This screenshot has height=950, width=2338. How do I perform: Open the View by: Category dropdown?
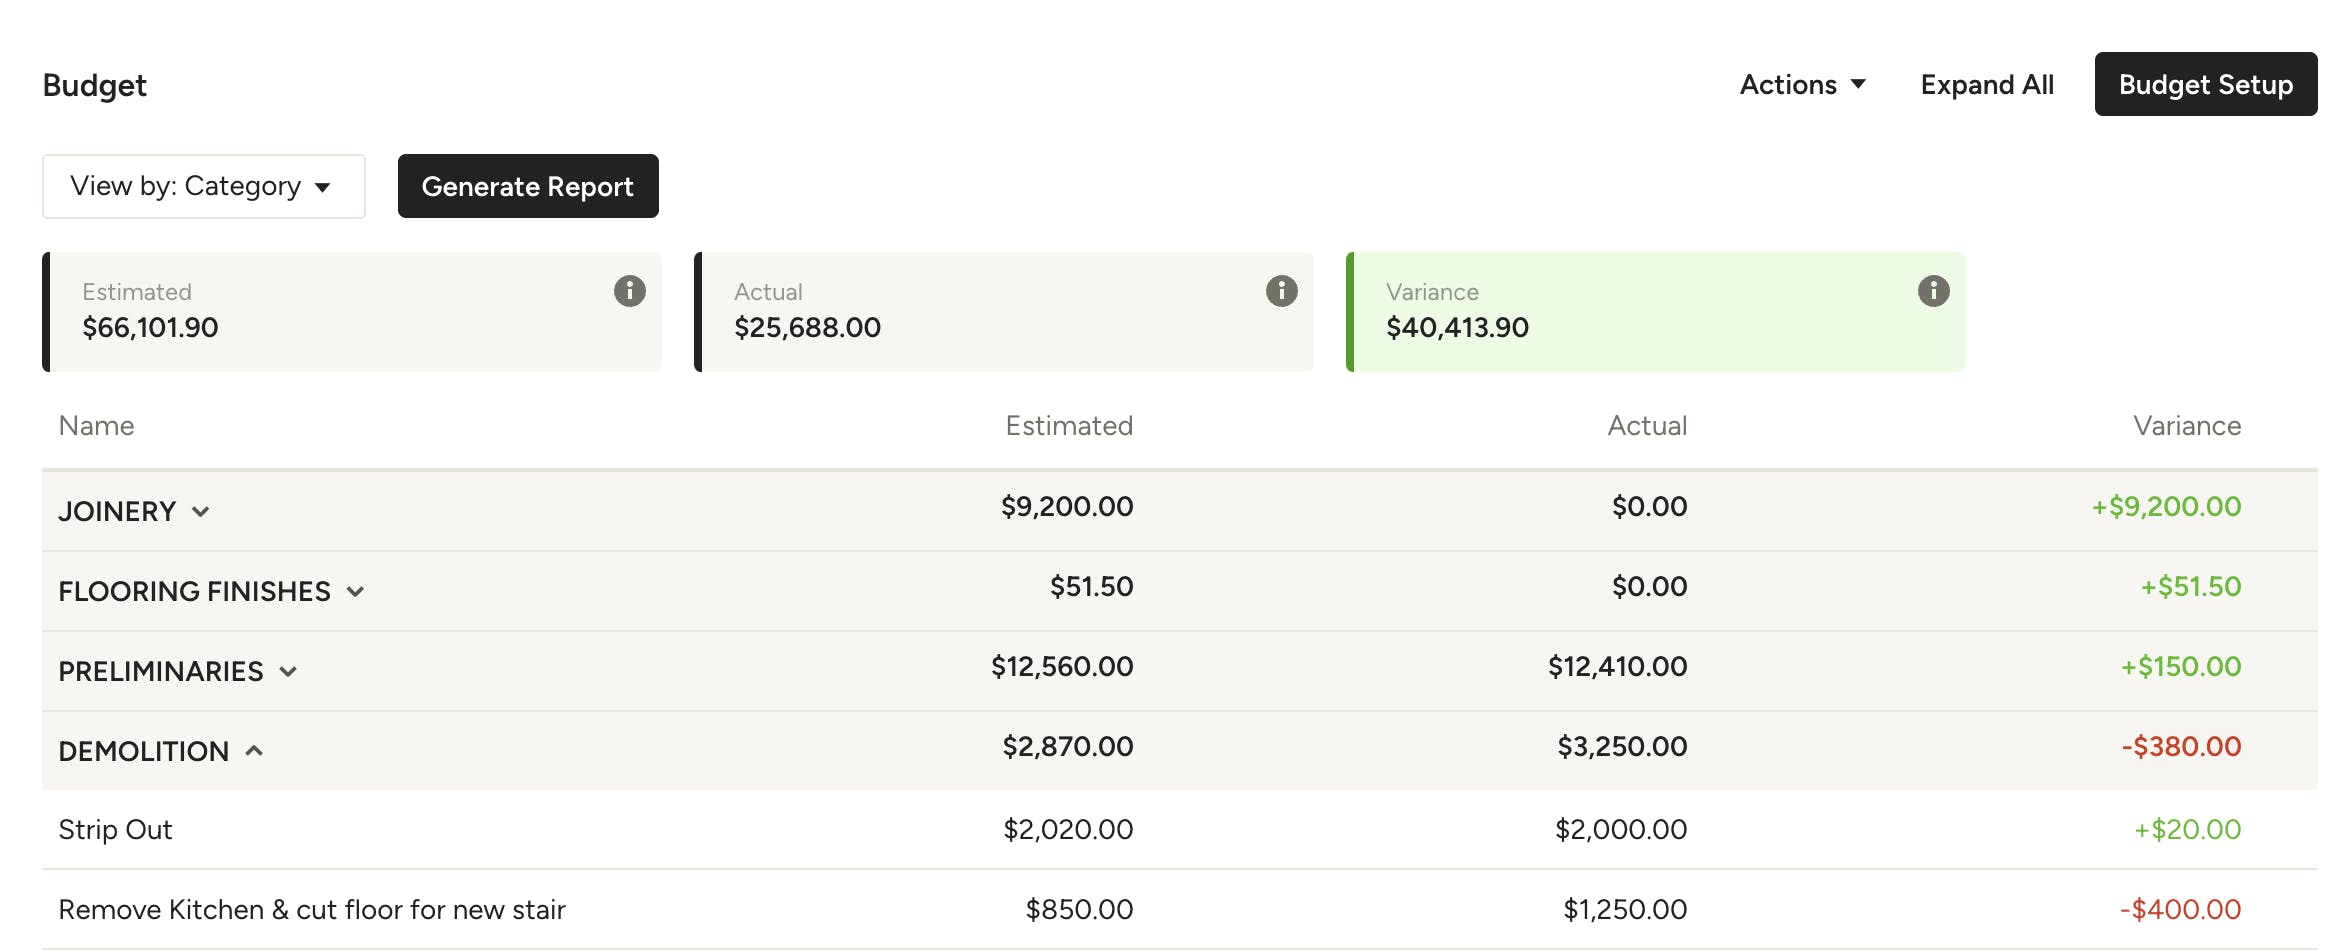(204, 186)
